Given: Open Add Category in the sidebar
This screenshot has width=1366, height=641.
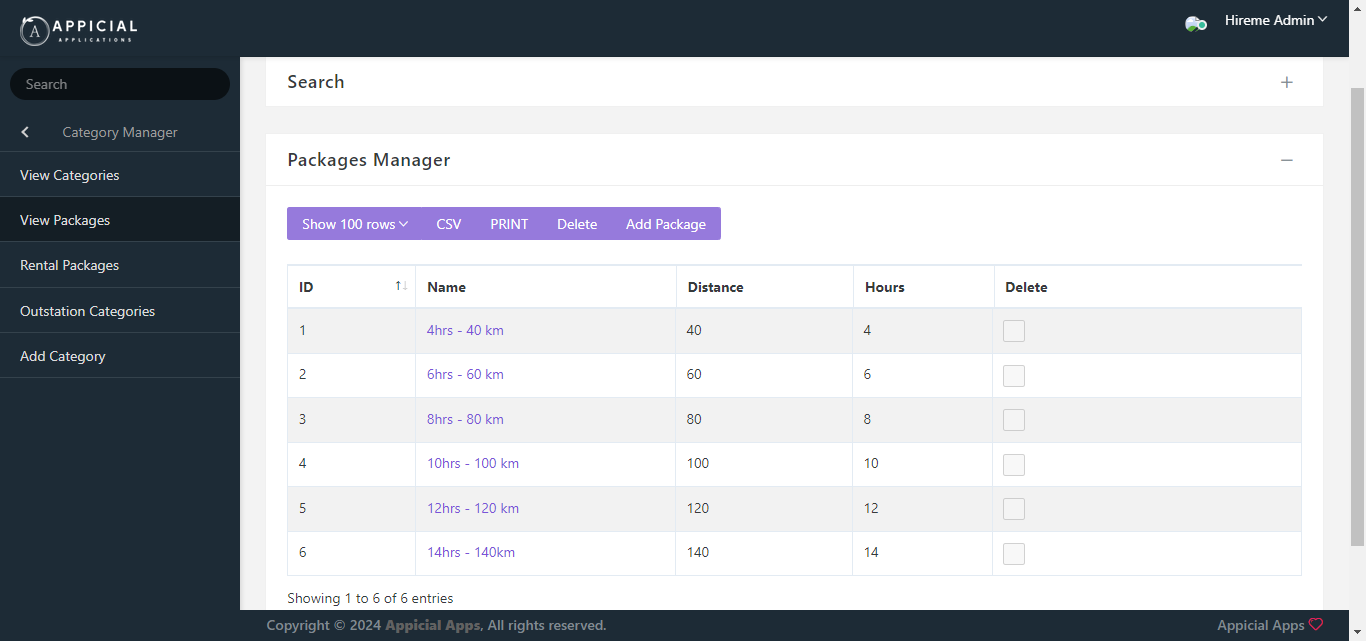Looking at the screenshot, I should 120,356.
